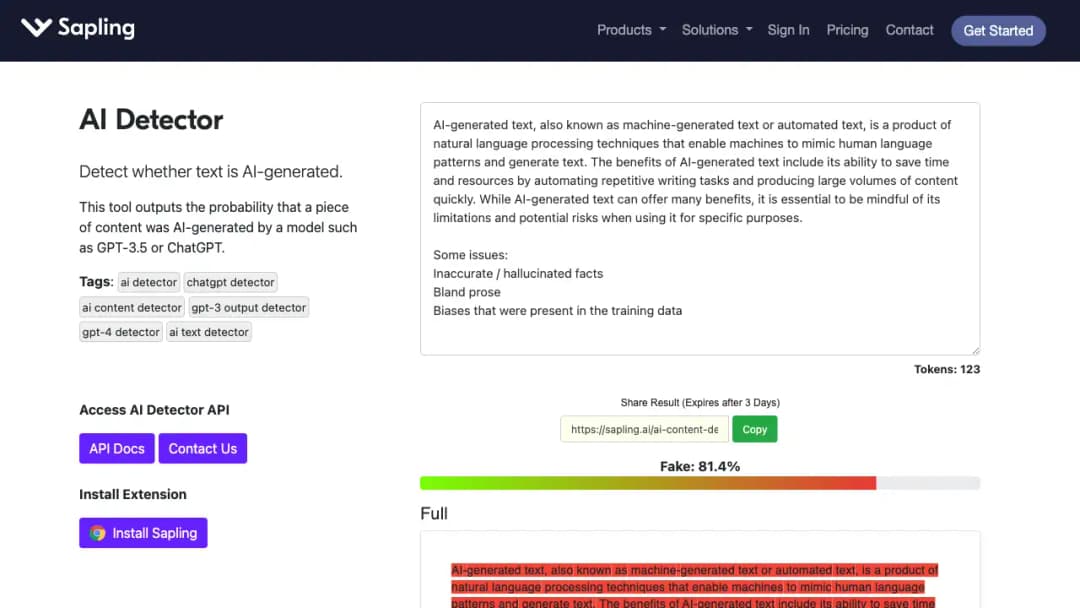The image size is (1080, 608).
Task: Copy the share result URL
Action: [x=754, y=428]
